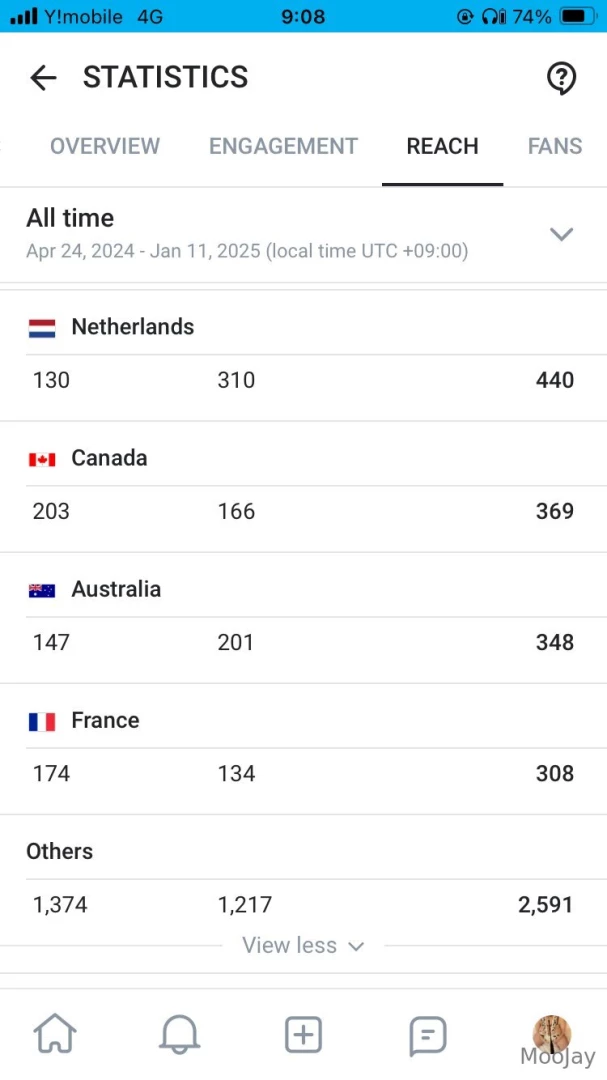Switch to the Engagement tab
The width and height of the screenshot is (607, 1080).
click(283, 146)
